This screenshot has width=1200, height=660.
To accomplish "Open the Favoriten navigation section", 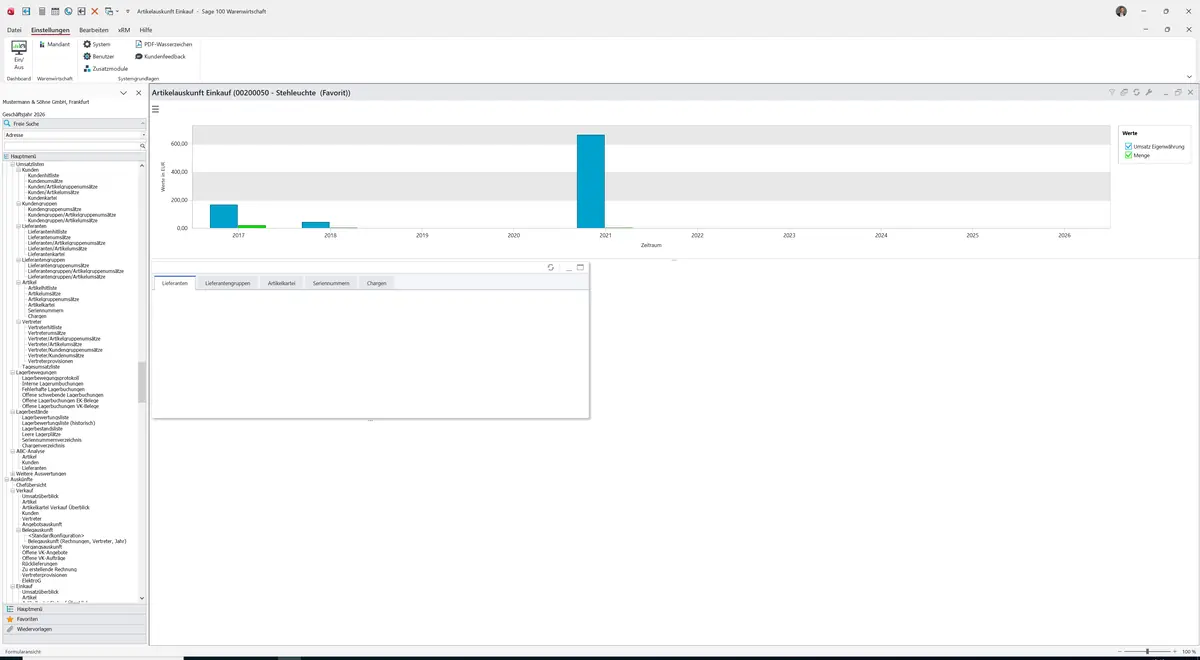I will point(74,619).
